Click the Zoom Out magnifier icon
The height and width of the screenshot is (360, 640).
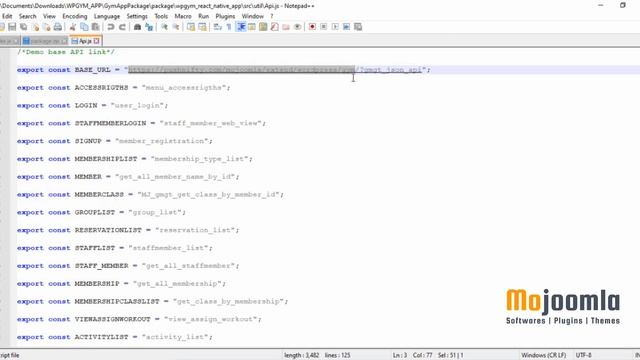(x=176, y=27)
